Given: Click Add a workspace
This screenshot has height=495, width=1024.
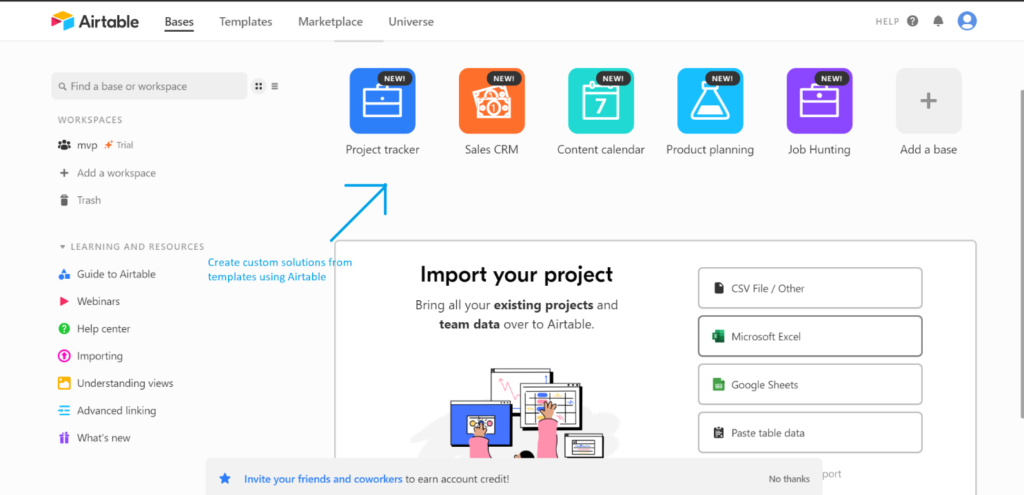Looking at the screenshot, I should (116, 173).
